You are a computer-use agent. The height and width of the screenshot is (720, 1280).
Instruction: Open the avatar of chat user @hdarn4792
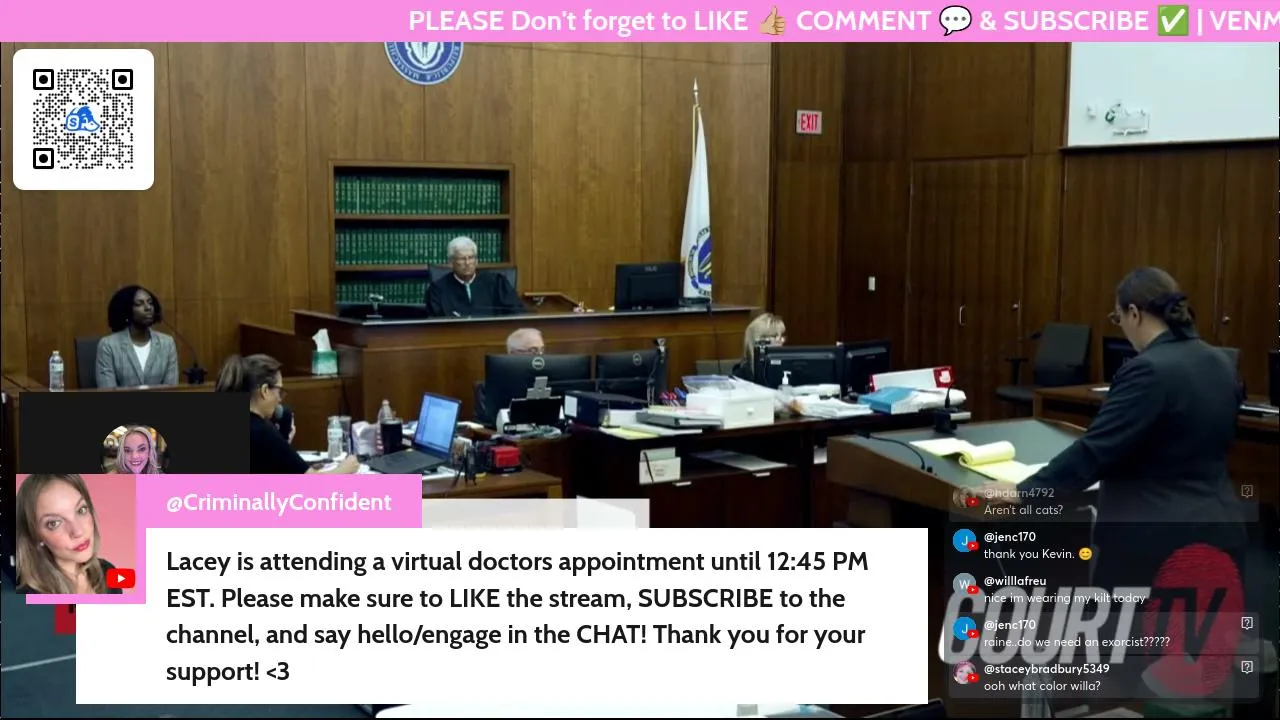[x=964, y=498]
